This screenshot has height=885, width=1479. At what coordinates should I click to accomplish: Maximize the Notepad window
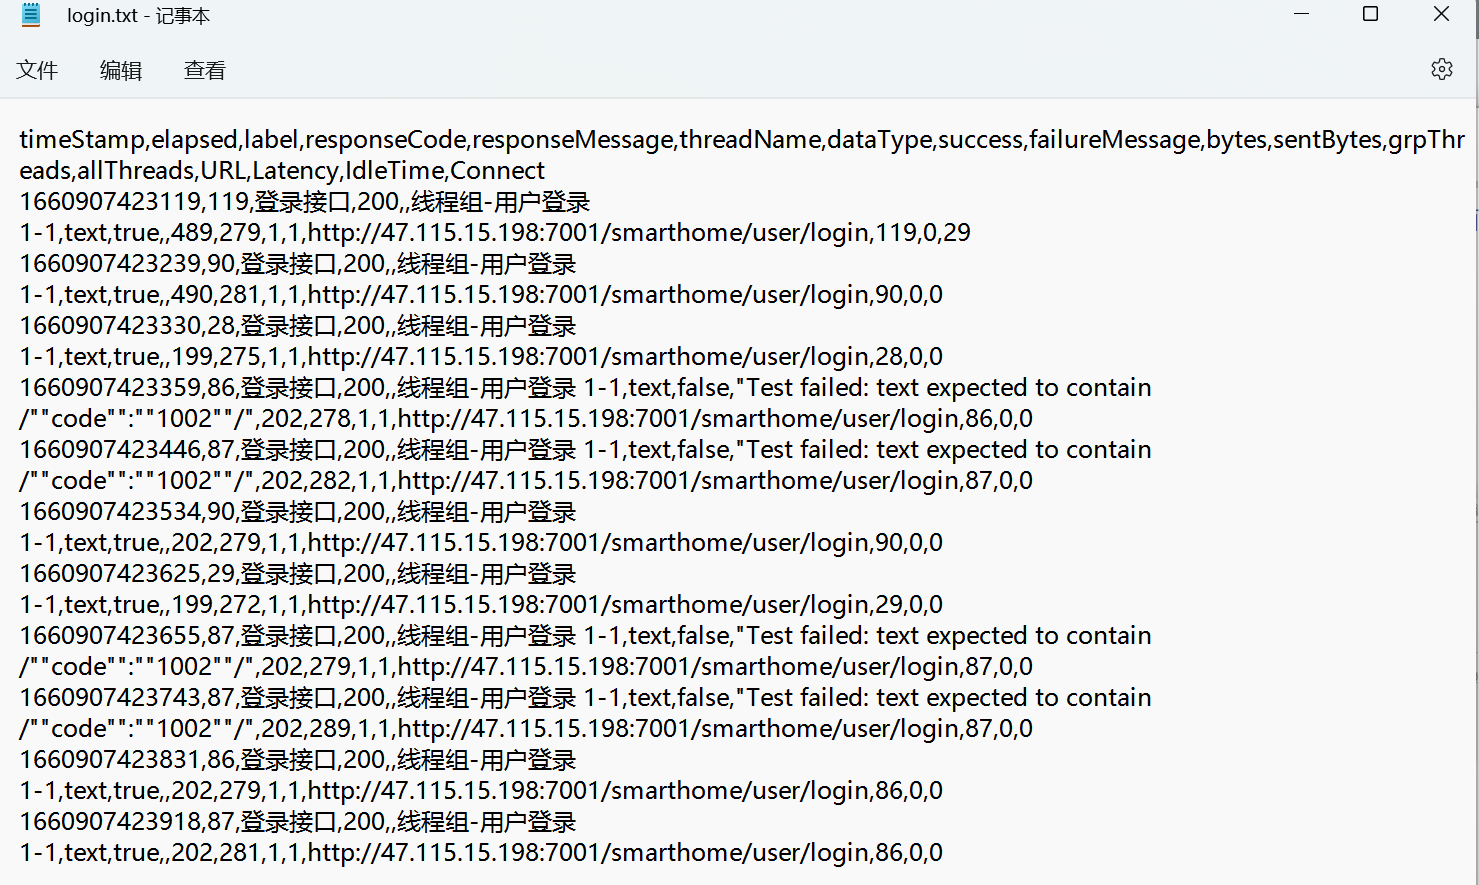(x=1371, y=14)
